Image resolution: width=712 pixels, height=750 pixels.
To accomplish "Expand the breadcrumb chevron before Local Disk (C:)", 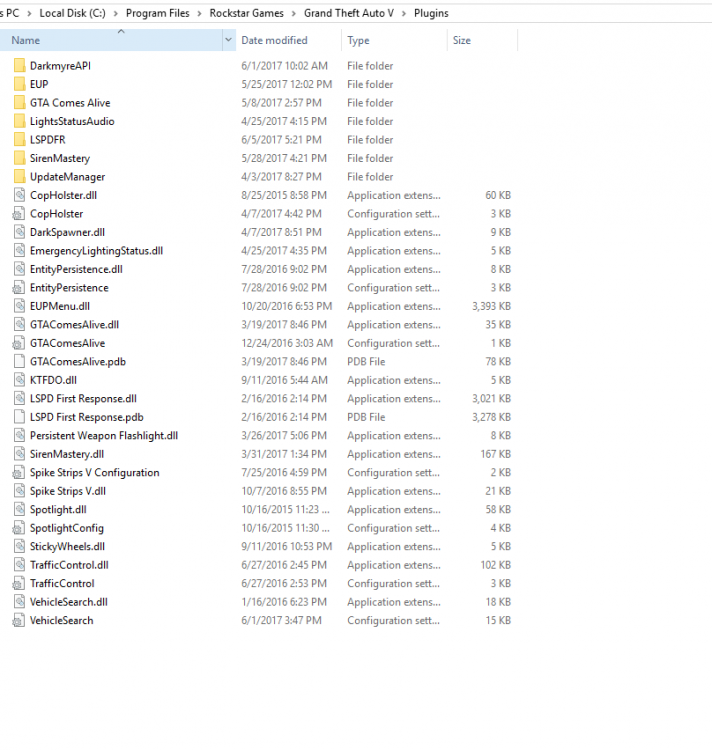I will (x=29, y=13).
